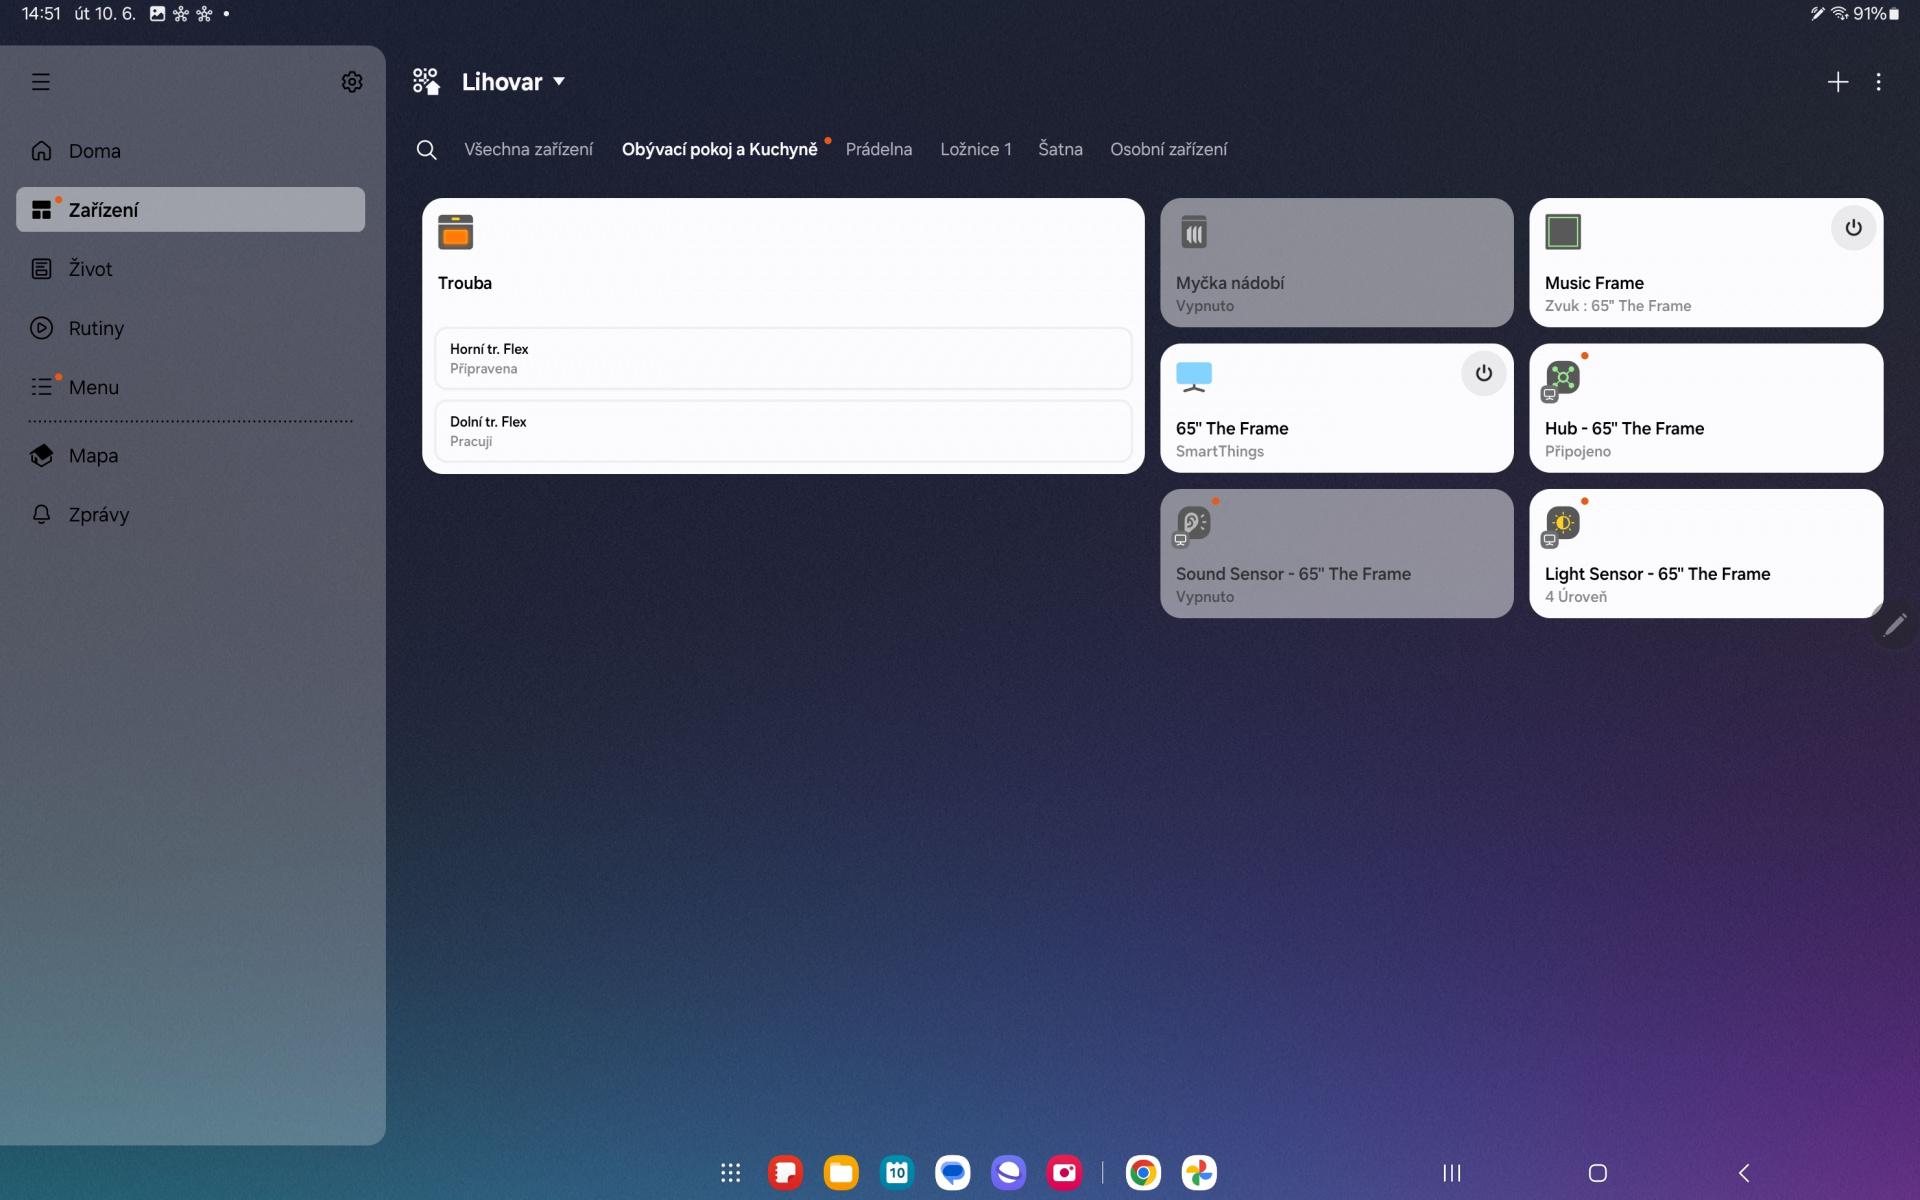This screenshot has width=1920, height=1200.
Task: Tap the recent apps navigation button
Action: pos(1452,1173)
